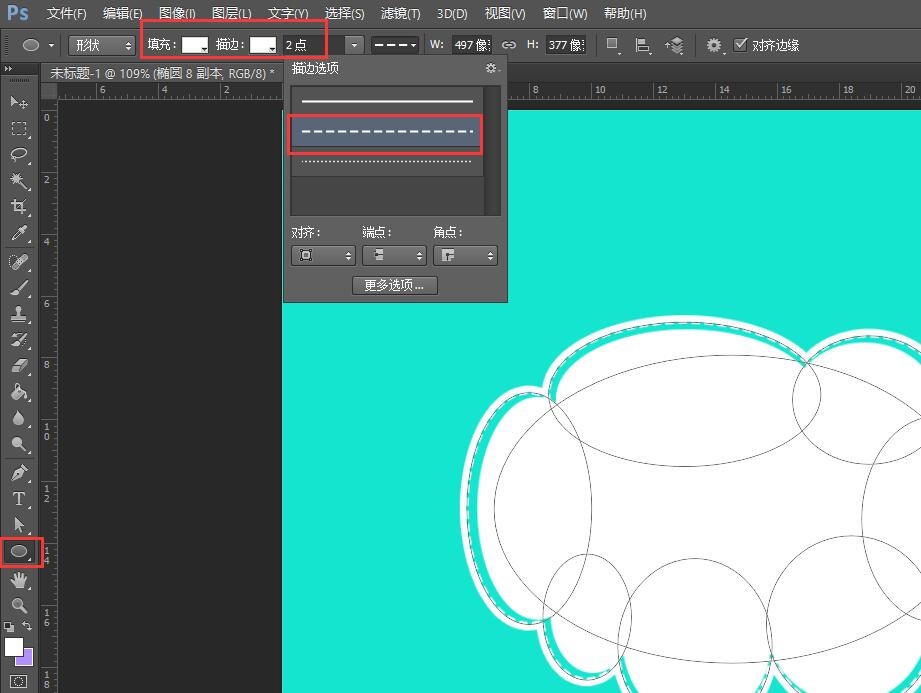Viewport: 921px width, 693px height.
Task: Toggle Quick Mask mode at toolbar bottom
Action: [x=19, y=682]
